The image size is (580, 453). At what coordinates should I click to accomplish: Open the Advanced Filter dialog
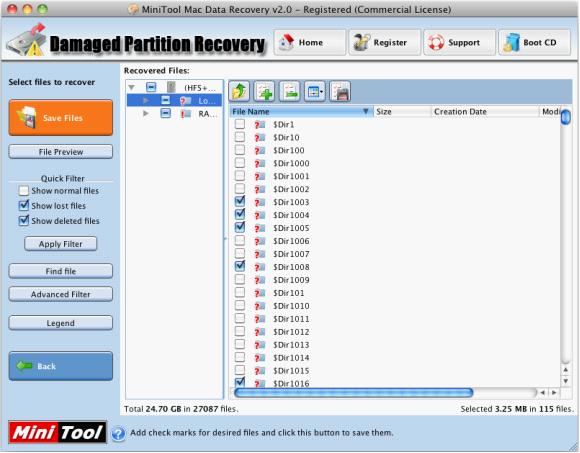coord(61,294)
